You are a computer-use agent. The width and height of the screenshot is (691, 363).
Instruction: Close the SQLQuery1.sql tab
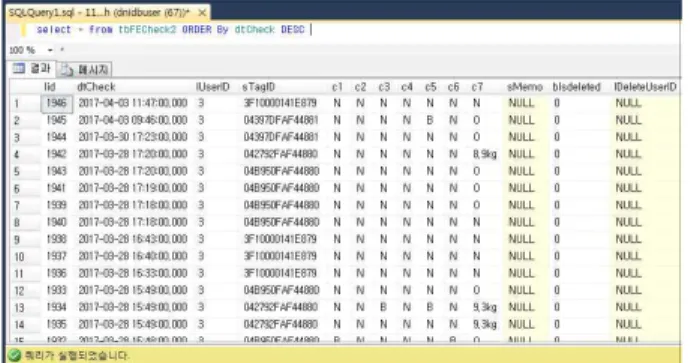pyautogui.click(x=202, y=13)
